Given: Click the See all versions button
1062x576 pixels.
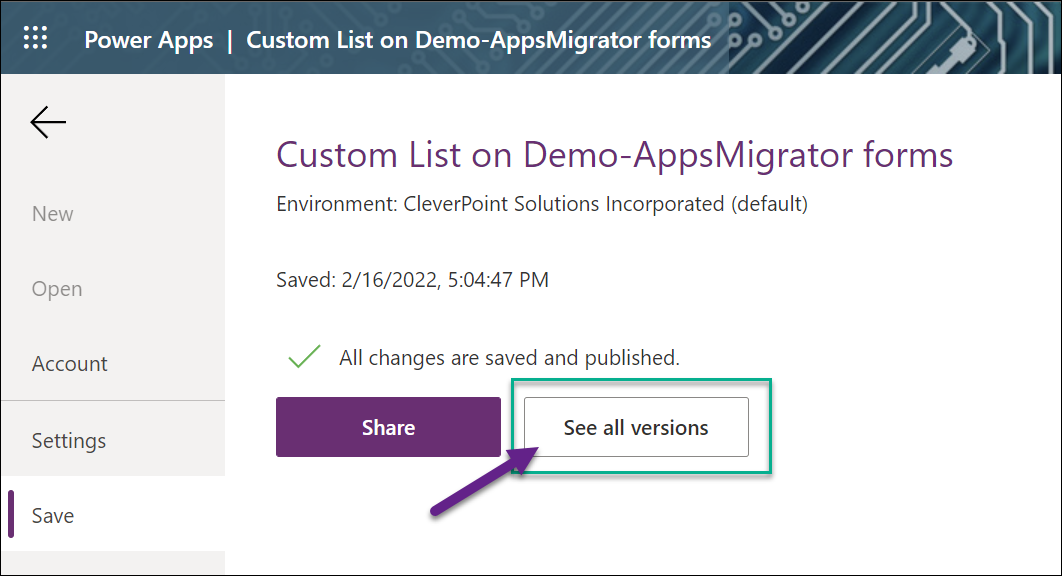Looking at the screenshot, I should (x=636, y=427).
